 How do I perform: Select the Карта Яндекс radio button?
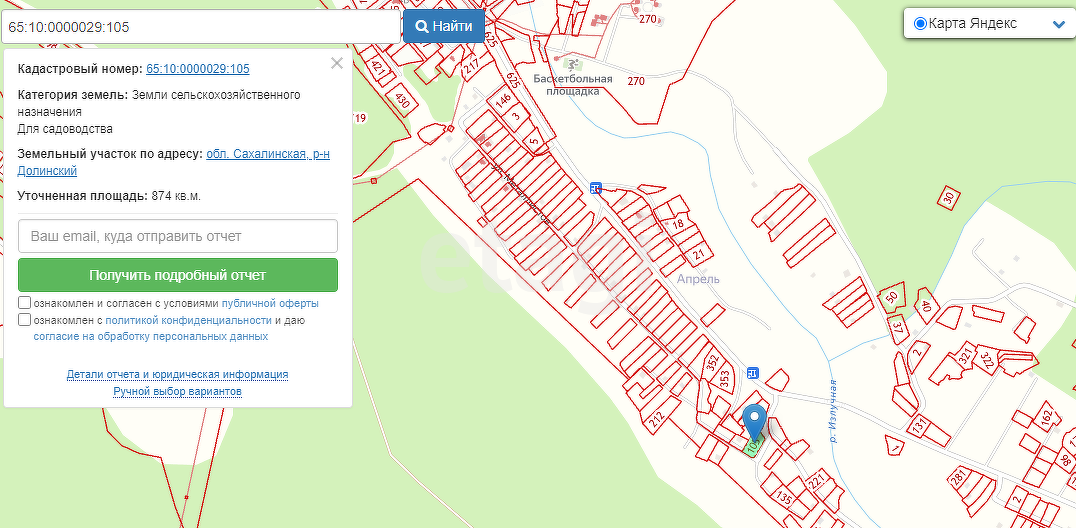920,24
